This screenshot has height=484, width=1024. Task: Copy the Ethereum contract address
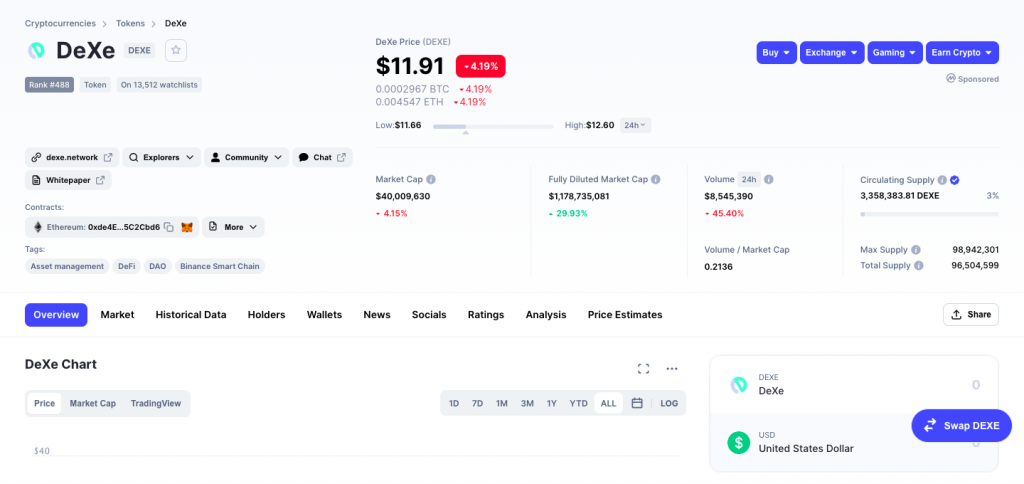168,227
